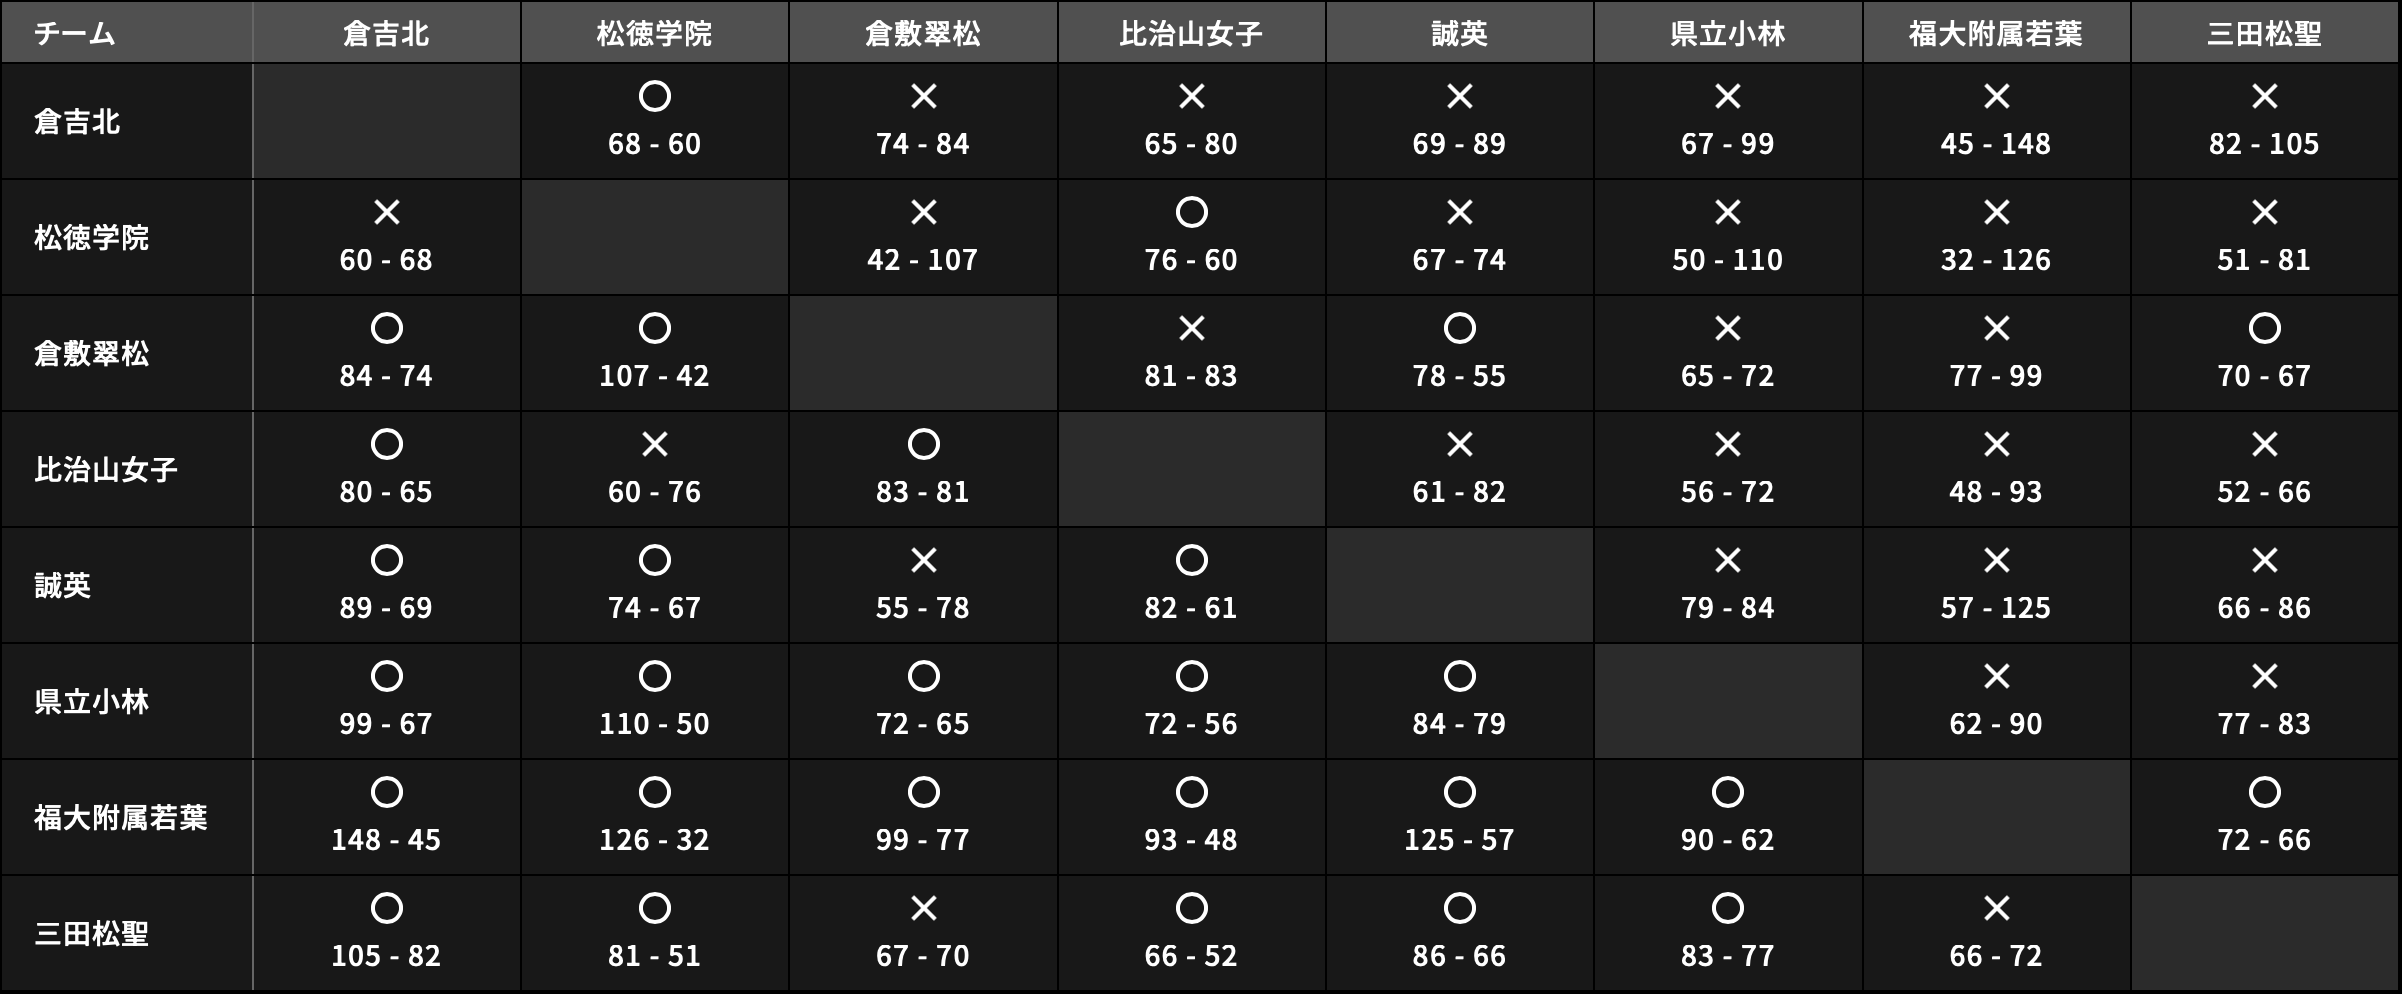The width and height of the screenshot is (2402, 994).
Task: Click the loss cross above the 45 - 148 score
Action: (x=1996, y=97)
